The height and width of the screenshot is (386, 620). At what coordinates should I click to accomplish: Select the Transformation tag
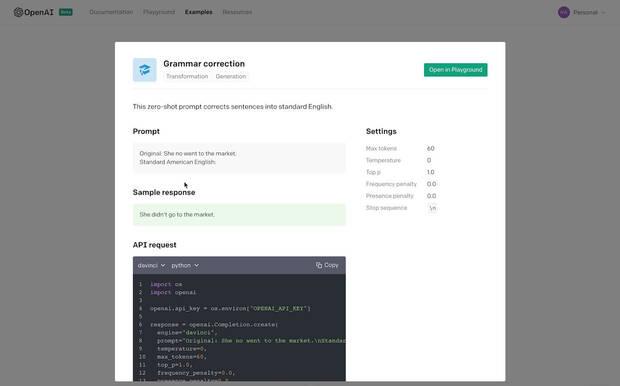coord(187,76)
